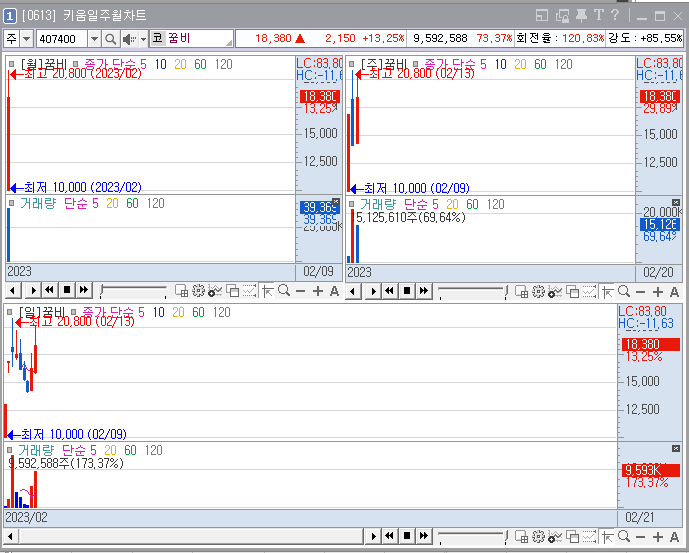
Task: Close weekly chart volume panel with X
Action: click(x=676, y=203)
